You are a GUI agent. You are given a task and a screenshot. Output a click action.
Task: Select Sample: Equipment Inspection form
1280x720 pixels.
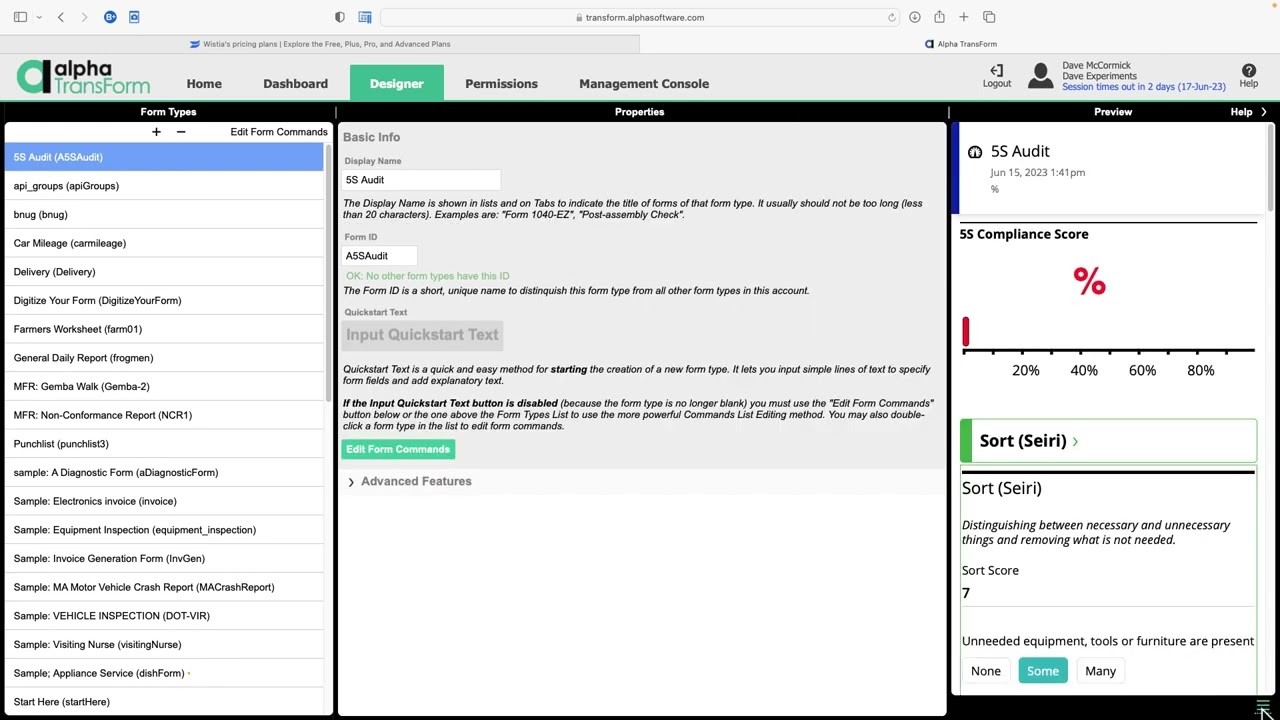click(164, 530)
